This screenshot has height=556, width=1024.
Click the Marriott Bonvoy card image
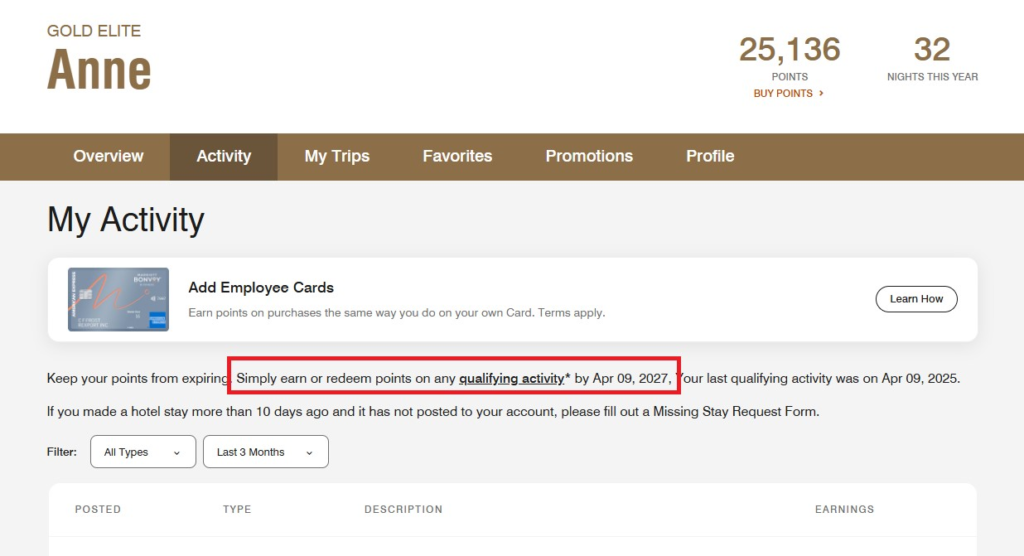point(118,299)
